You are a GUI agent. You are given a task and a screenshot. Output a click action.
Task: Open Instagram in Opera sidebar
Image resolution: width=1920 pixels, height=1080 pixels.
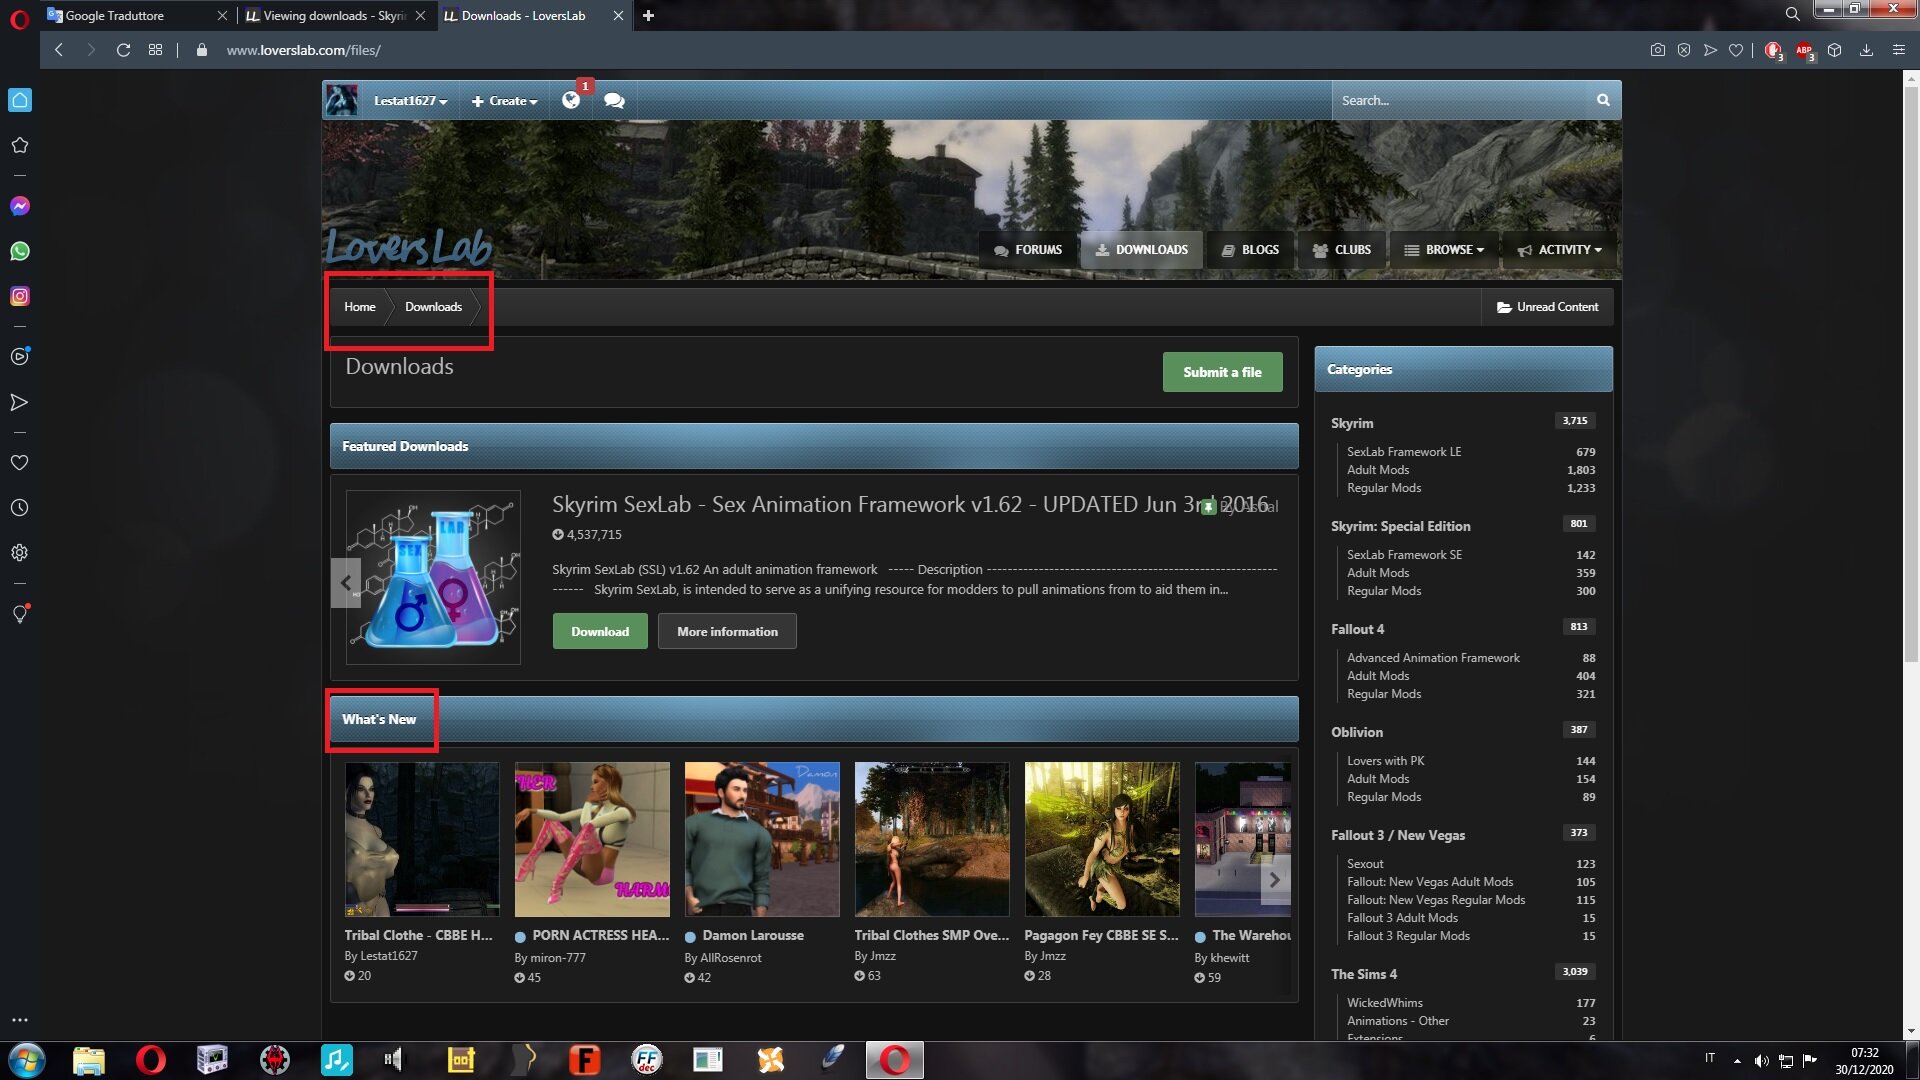tap(20, 296)
